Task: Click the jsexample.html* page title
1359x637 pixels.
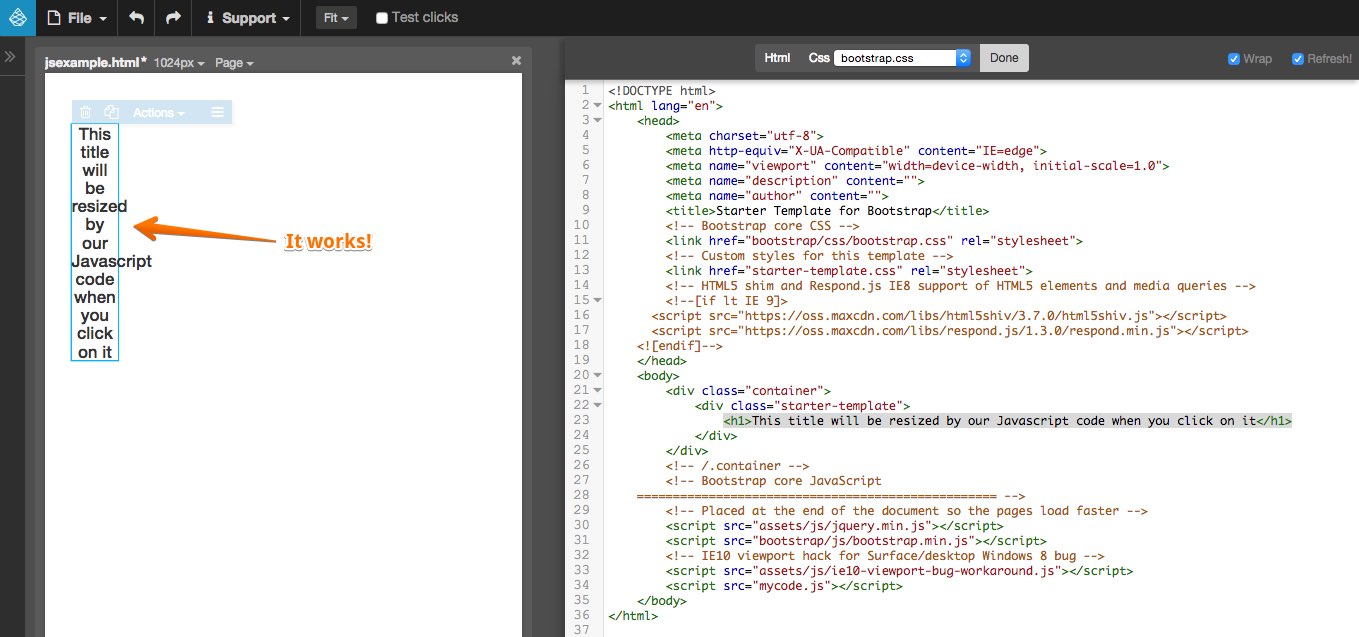Action: [96, 62]
